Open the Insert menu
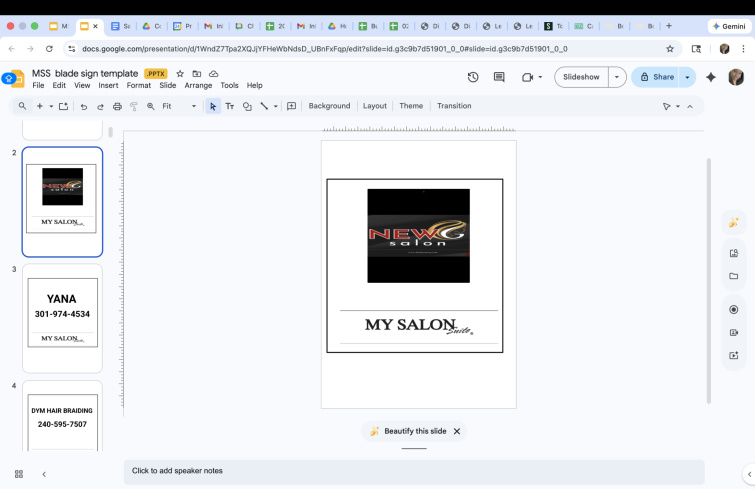The width and height of the screenshot is (755, 489). (x=108, y=86)
